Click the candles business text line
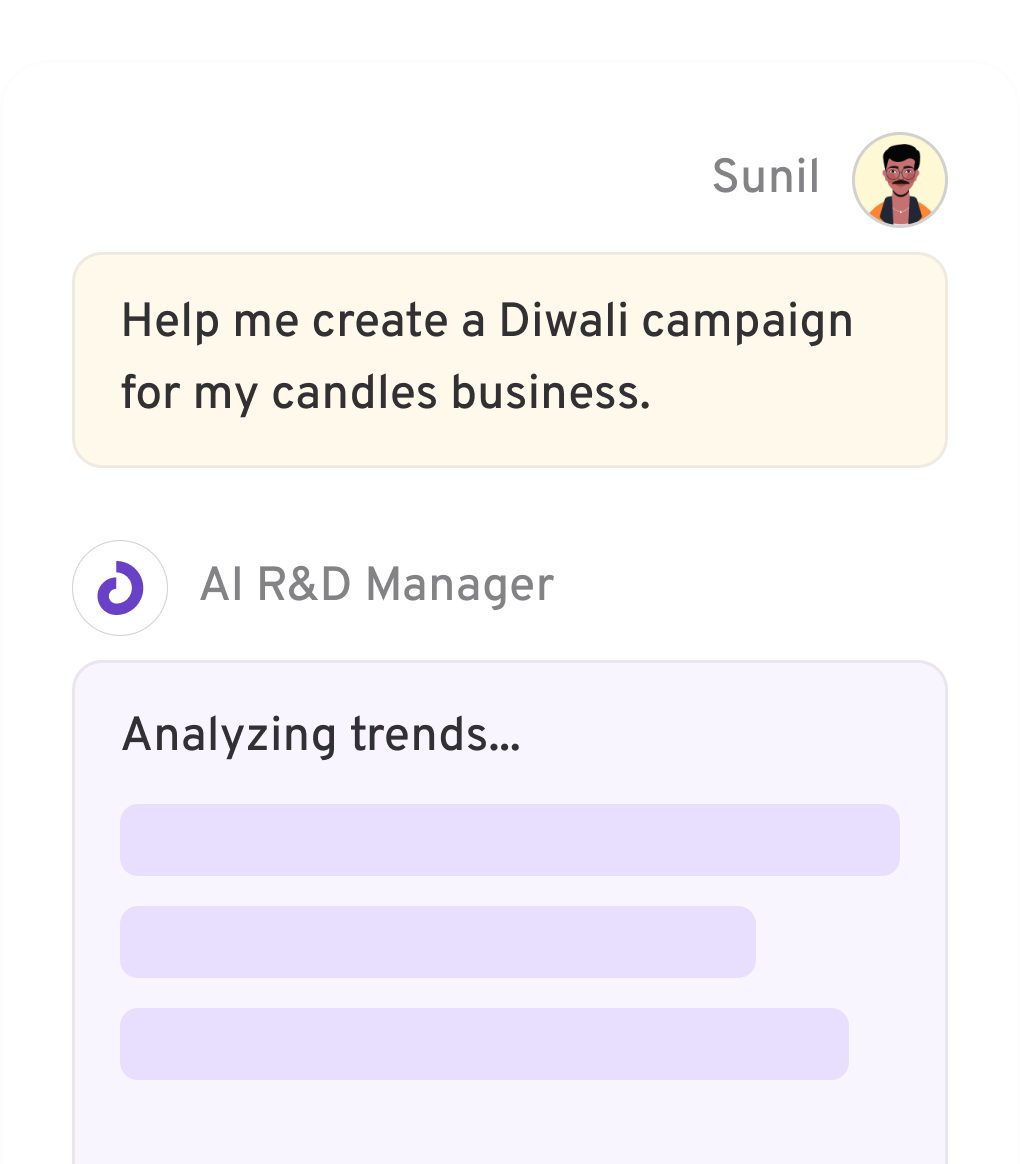 pos(385,394)
